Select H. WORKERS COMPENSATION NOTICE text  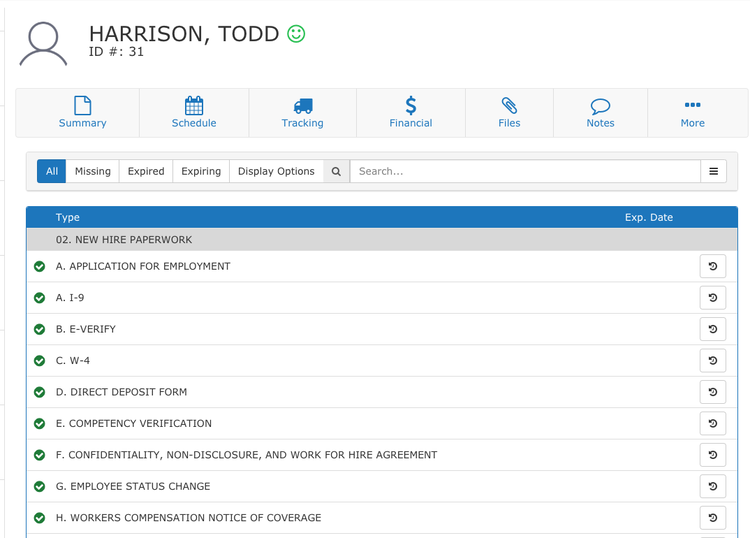click(x=188, y=518)
